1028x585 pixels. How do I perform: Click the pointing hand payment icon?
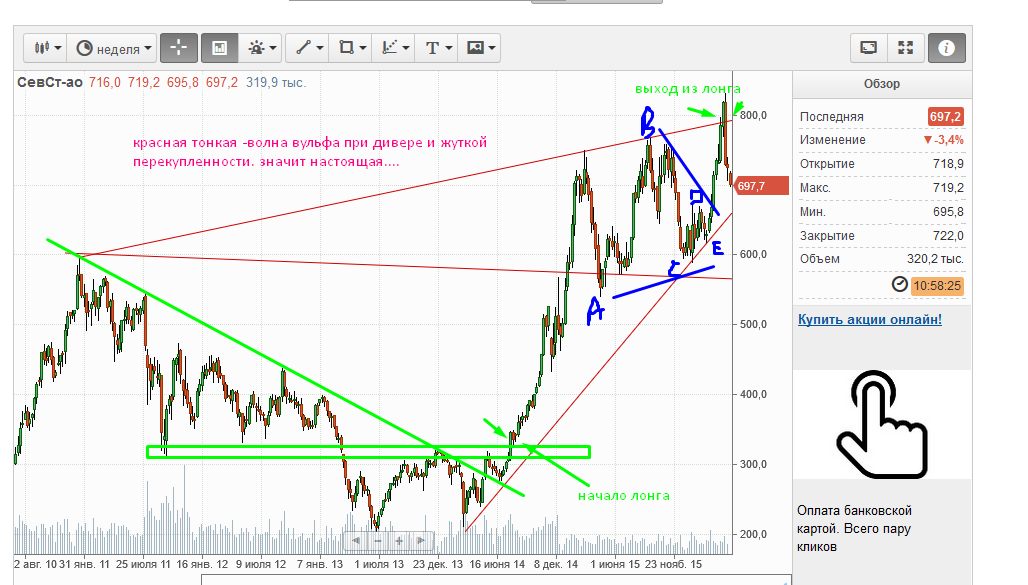pyautogui.click(x=881, y=424)
